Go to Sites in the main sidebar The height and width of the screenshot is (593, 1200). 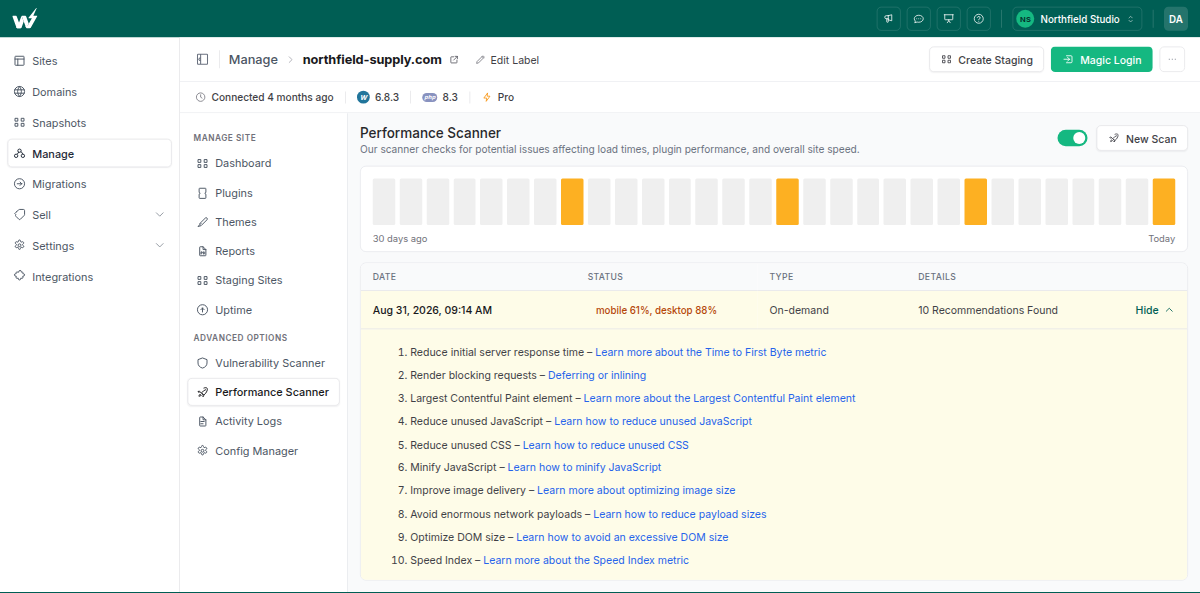click(89, 61)
